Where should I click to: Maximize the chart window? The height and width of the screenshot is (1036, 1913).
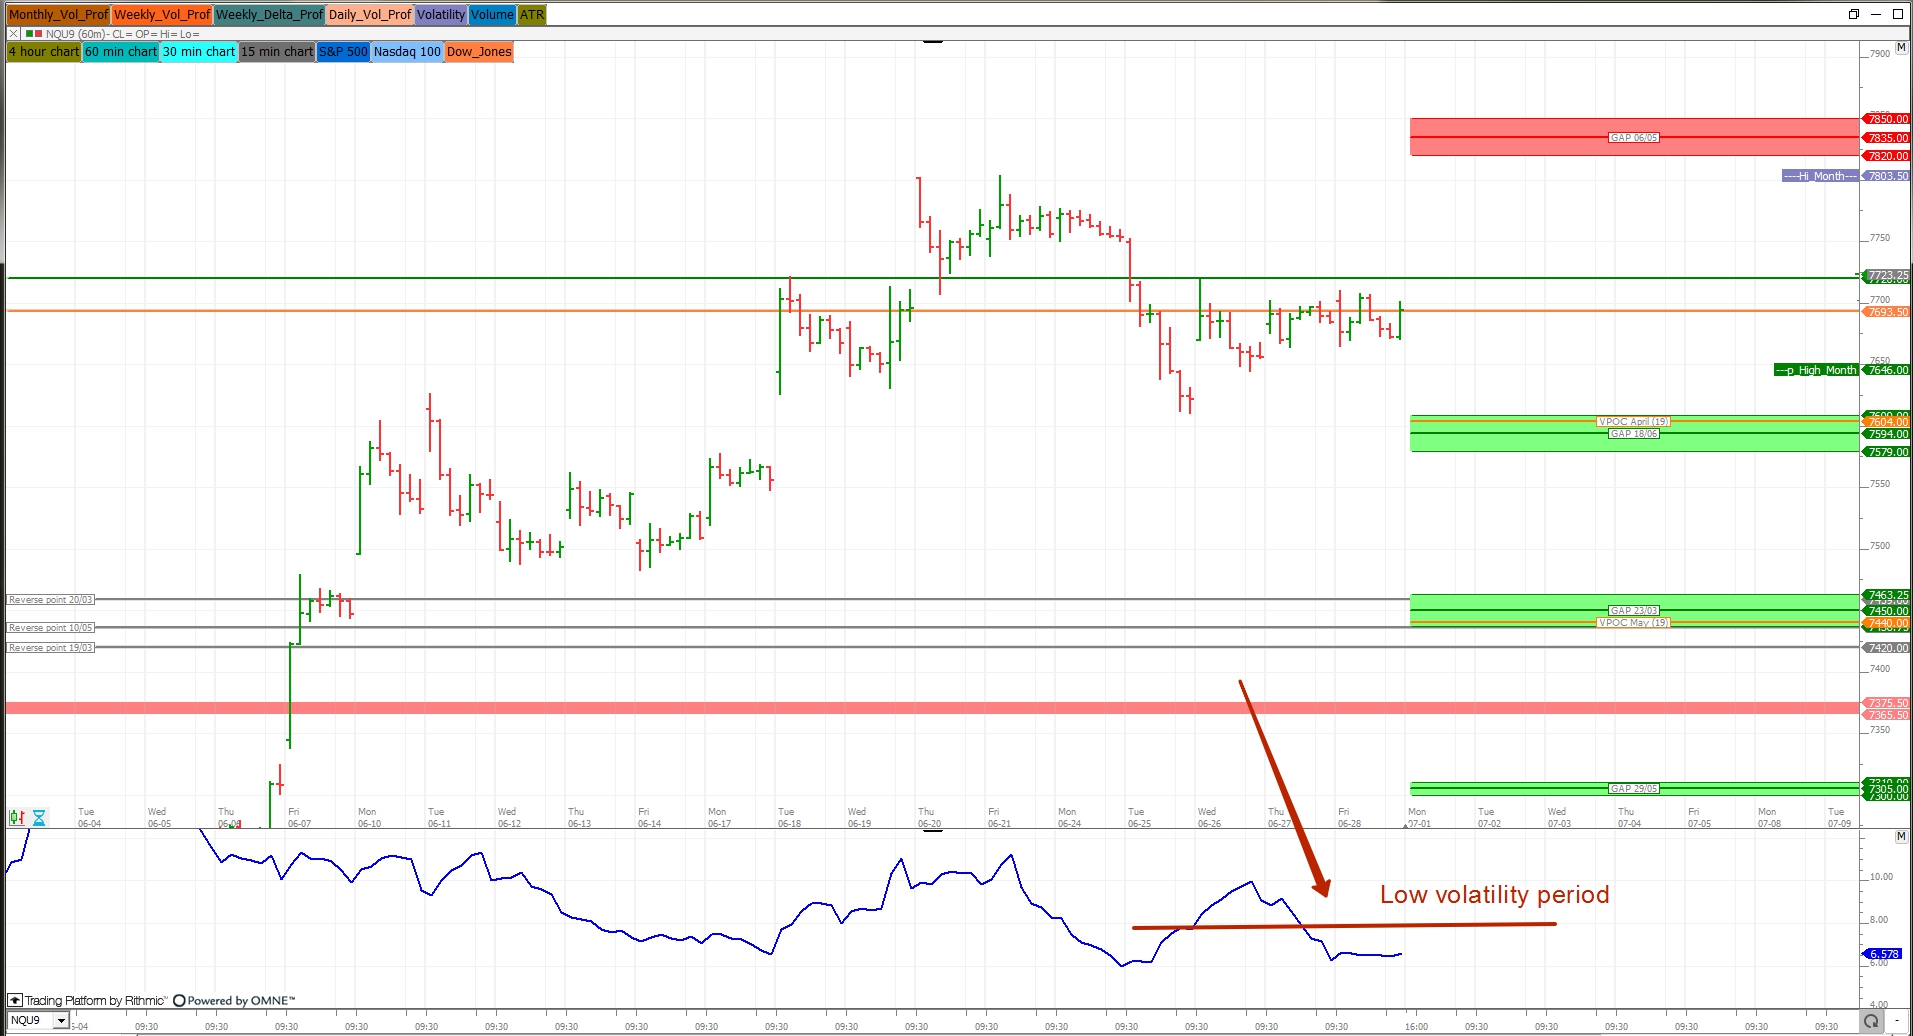click(1897, 14)
